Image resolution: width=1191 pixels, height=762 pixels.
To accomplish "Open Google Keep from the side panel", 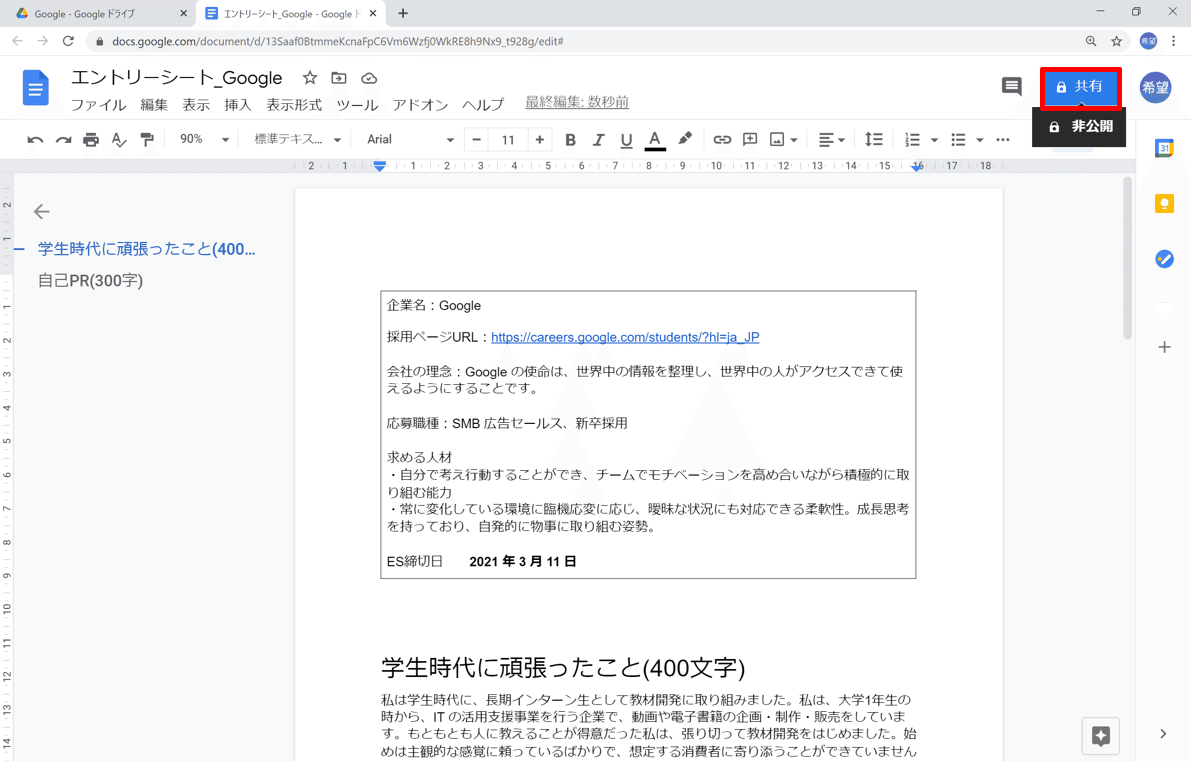I will click(1164, 203).
